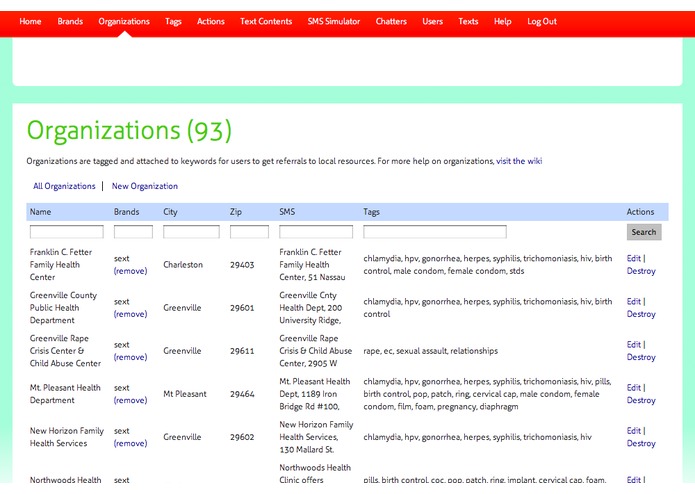Go to the Users page

433,21
